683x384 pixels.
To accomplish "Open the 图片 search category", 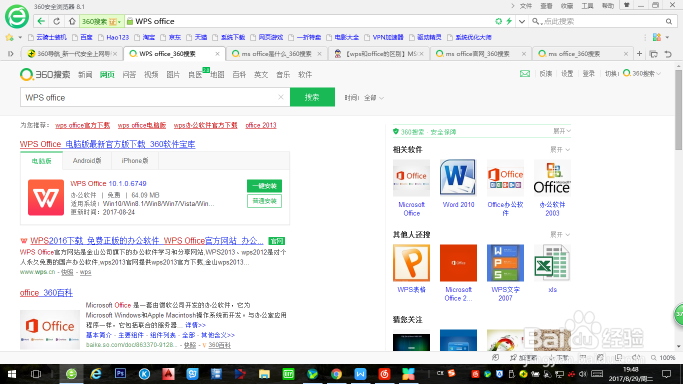I will [x=173, y=74].
